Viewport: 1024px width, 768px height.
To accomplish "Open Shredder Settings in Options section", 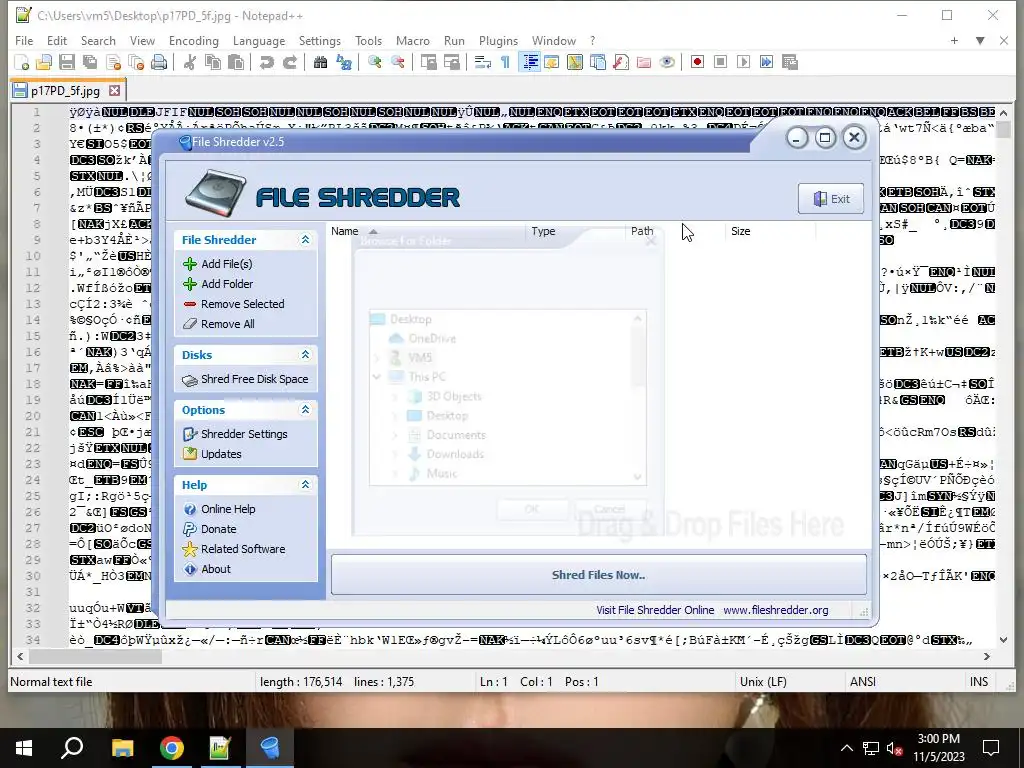I will tap(235, 434).
